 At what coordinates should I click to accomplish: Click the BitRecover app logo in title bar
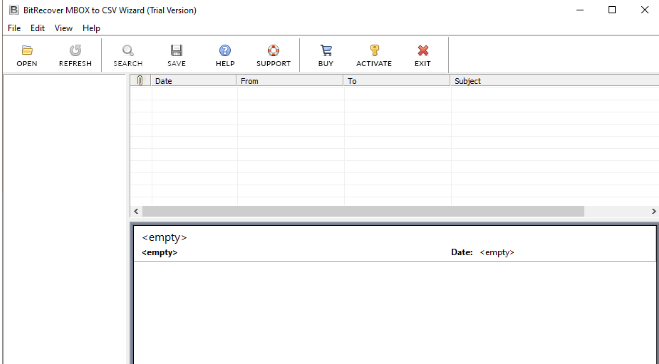pyautogui.click(x=14, y=10)
